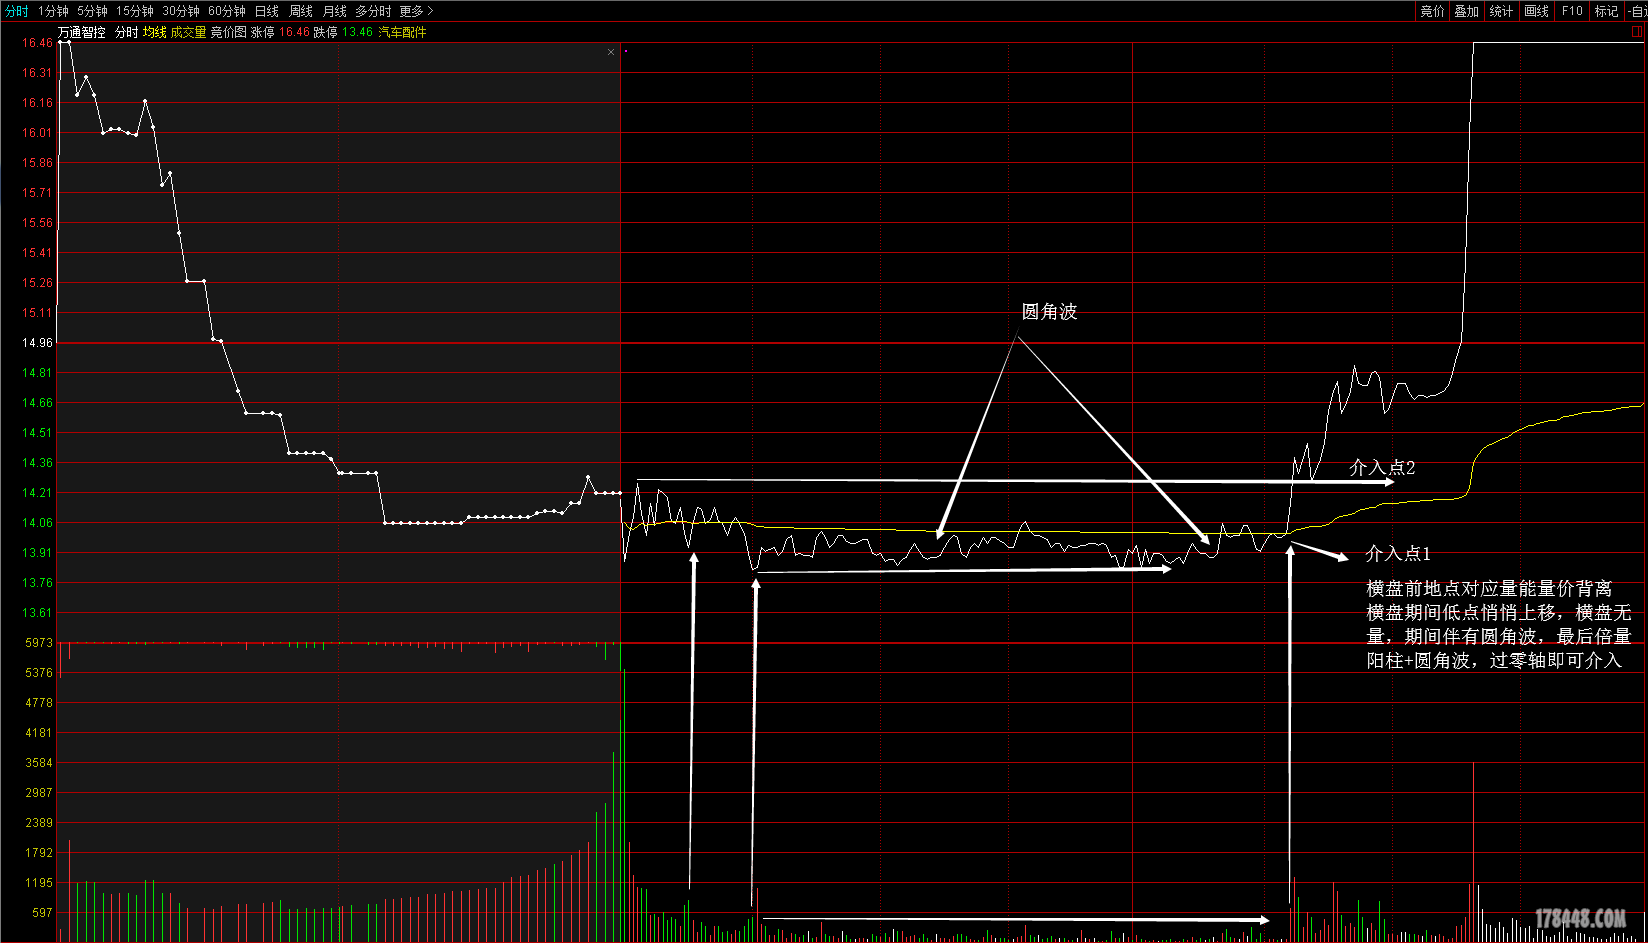Image resolution: width=1648 pixels, height=943 pixels.
Task: Select the 15分钟 period tab
Action: click(x=135, y=11)
